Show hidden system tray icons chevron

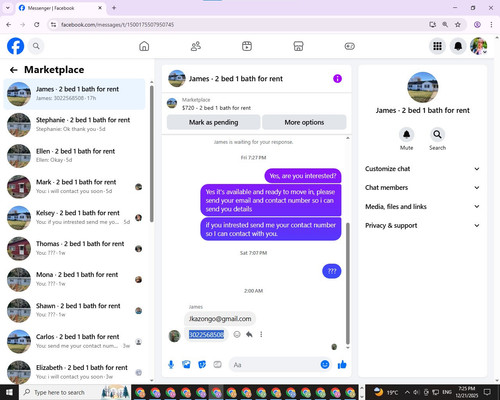[x=407, y=392]
